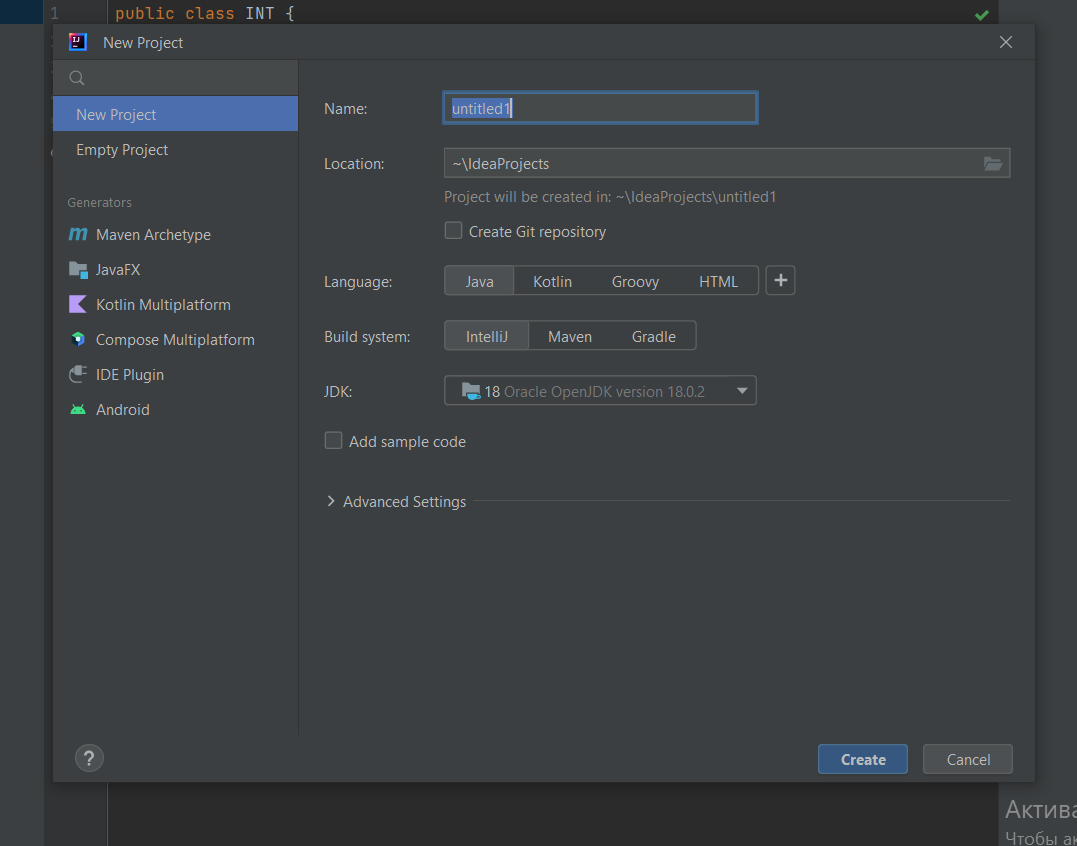Click the 'Project will be created in' hint text
This screenshot has height=846, width=1077.
(x=610, y=197)
